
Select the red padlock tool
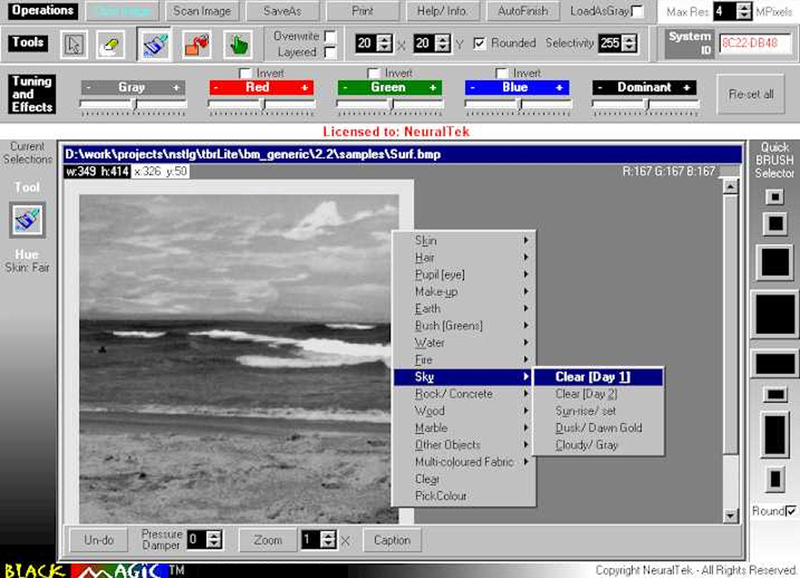point(195,44)
